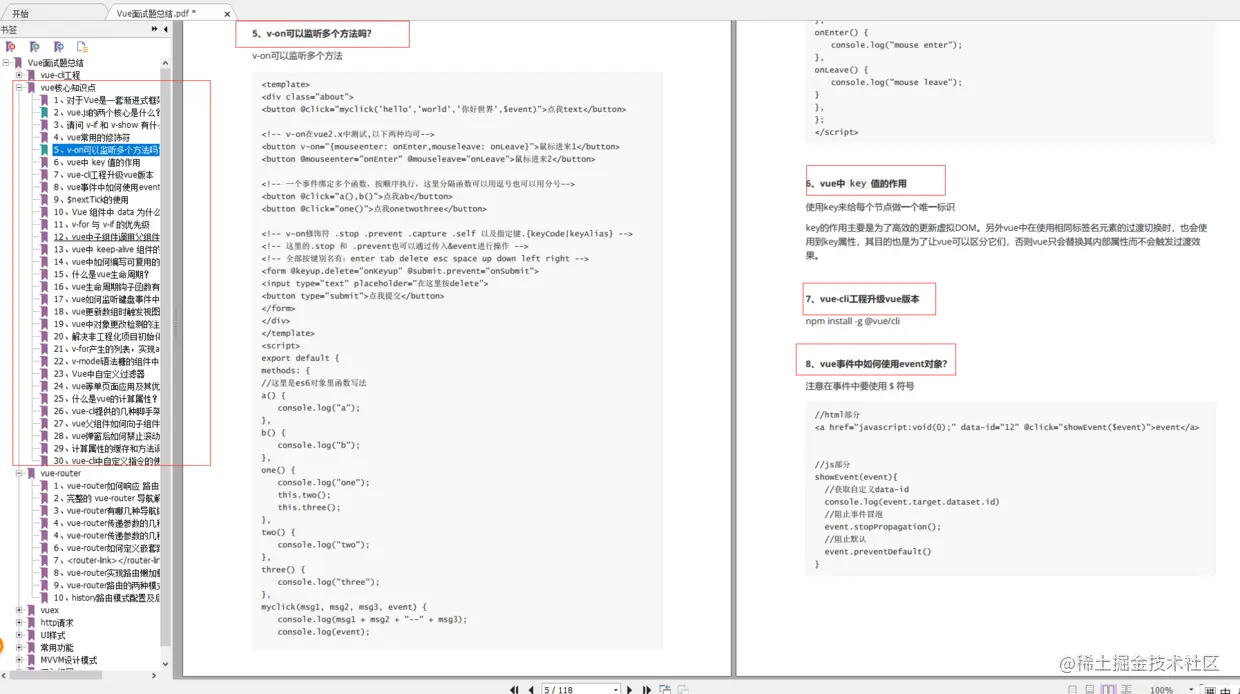This screenshot has height=694, width=1240.
Task: Click bookmarks panel vertical scrollbar up arrow
Action: click(x=165, y=63)
